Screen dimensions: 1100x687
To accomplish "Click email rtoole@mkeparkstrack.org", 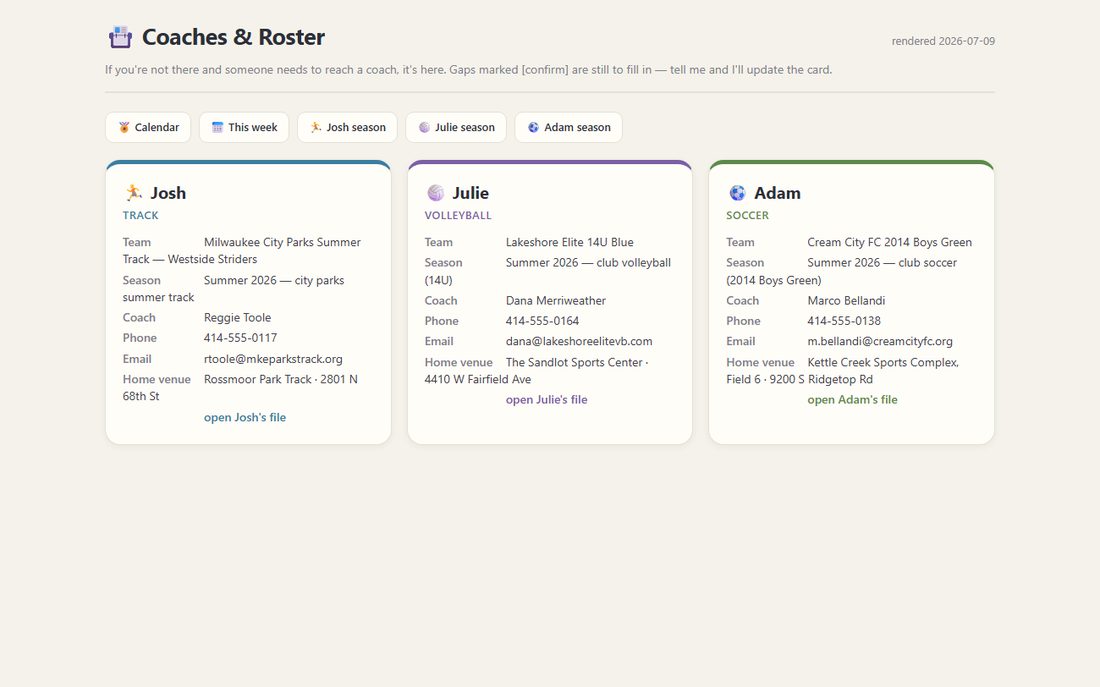I will tap(273, 359).
